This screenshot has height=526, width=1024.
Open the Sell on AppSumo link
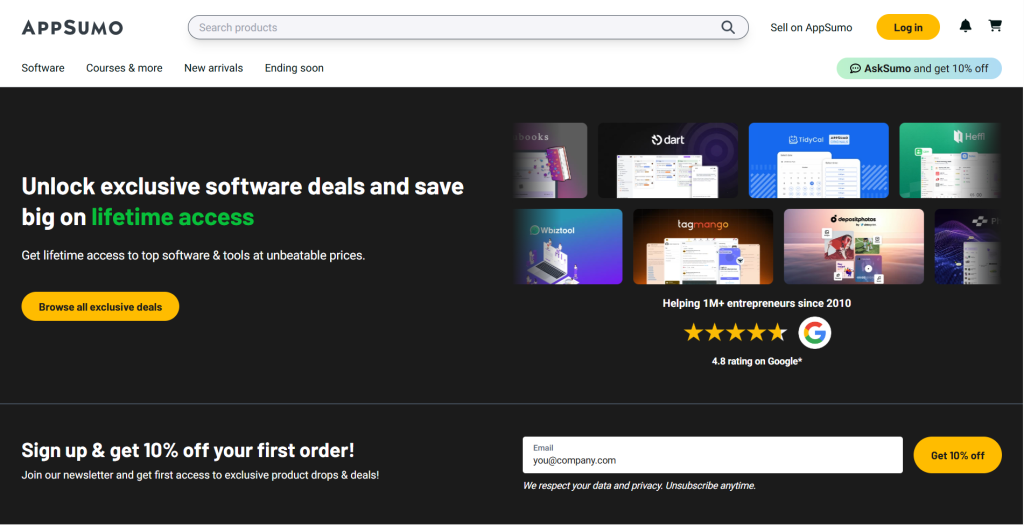(x=811, y=27)
